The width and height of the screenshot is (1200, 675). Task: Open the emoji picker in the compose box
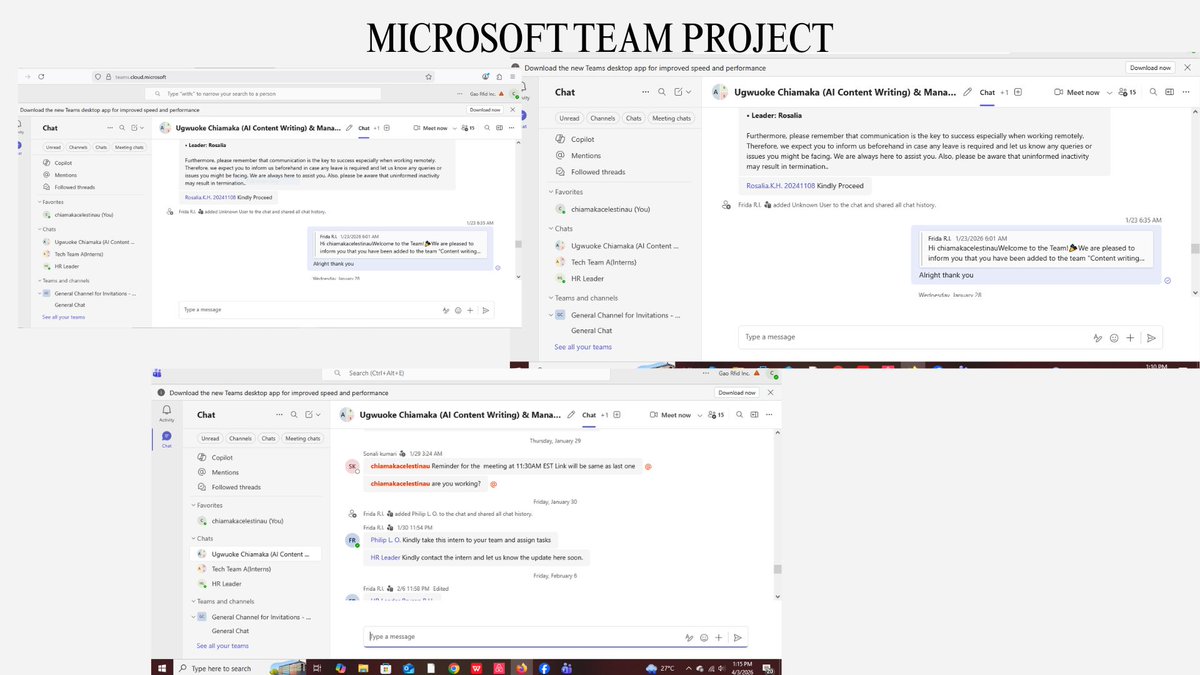point(703,637)
